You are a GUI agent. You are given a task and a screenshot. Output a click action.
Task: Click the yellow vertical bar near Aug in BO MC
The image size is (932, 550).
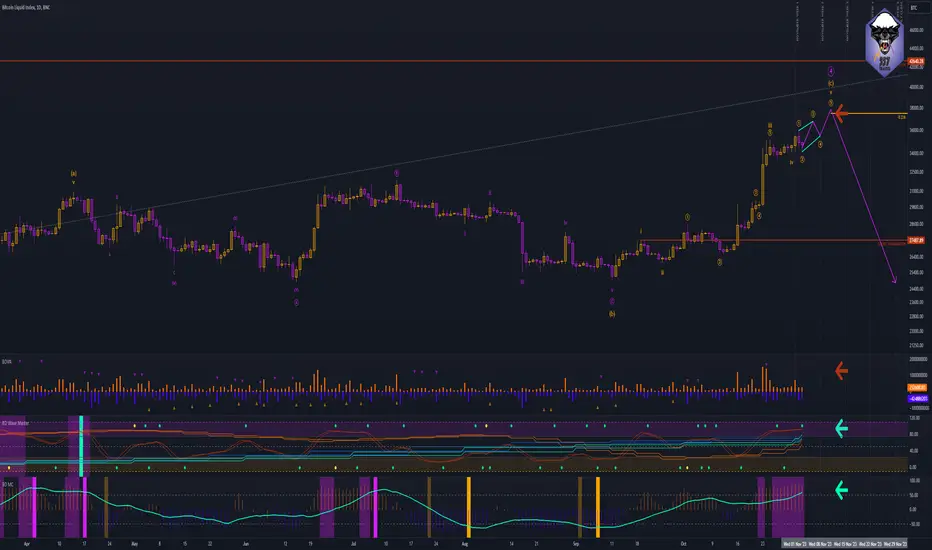(x=468, y=507)
